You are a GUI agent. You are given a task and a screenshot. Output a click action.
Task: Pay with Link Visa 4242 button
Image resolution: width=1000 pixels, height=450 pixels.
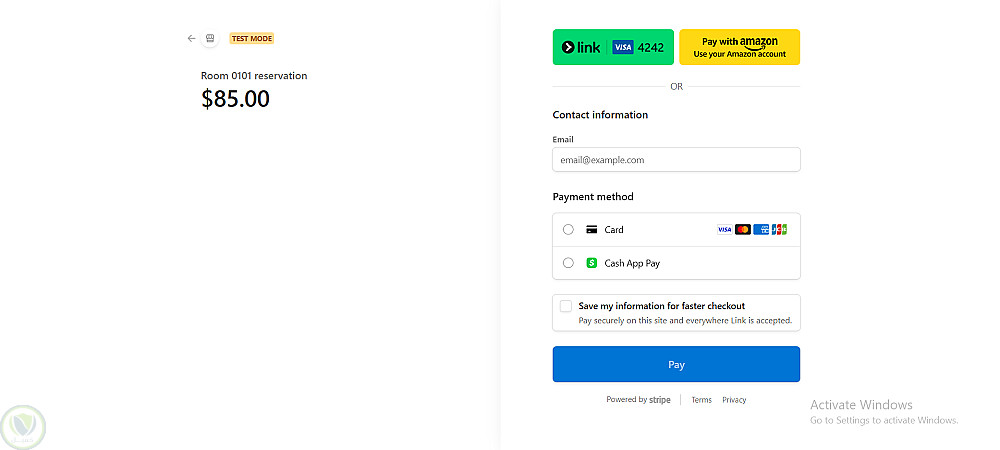613,47
